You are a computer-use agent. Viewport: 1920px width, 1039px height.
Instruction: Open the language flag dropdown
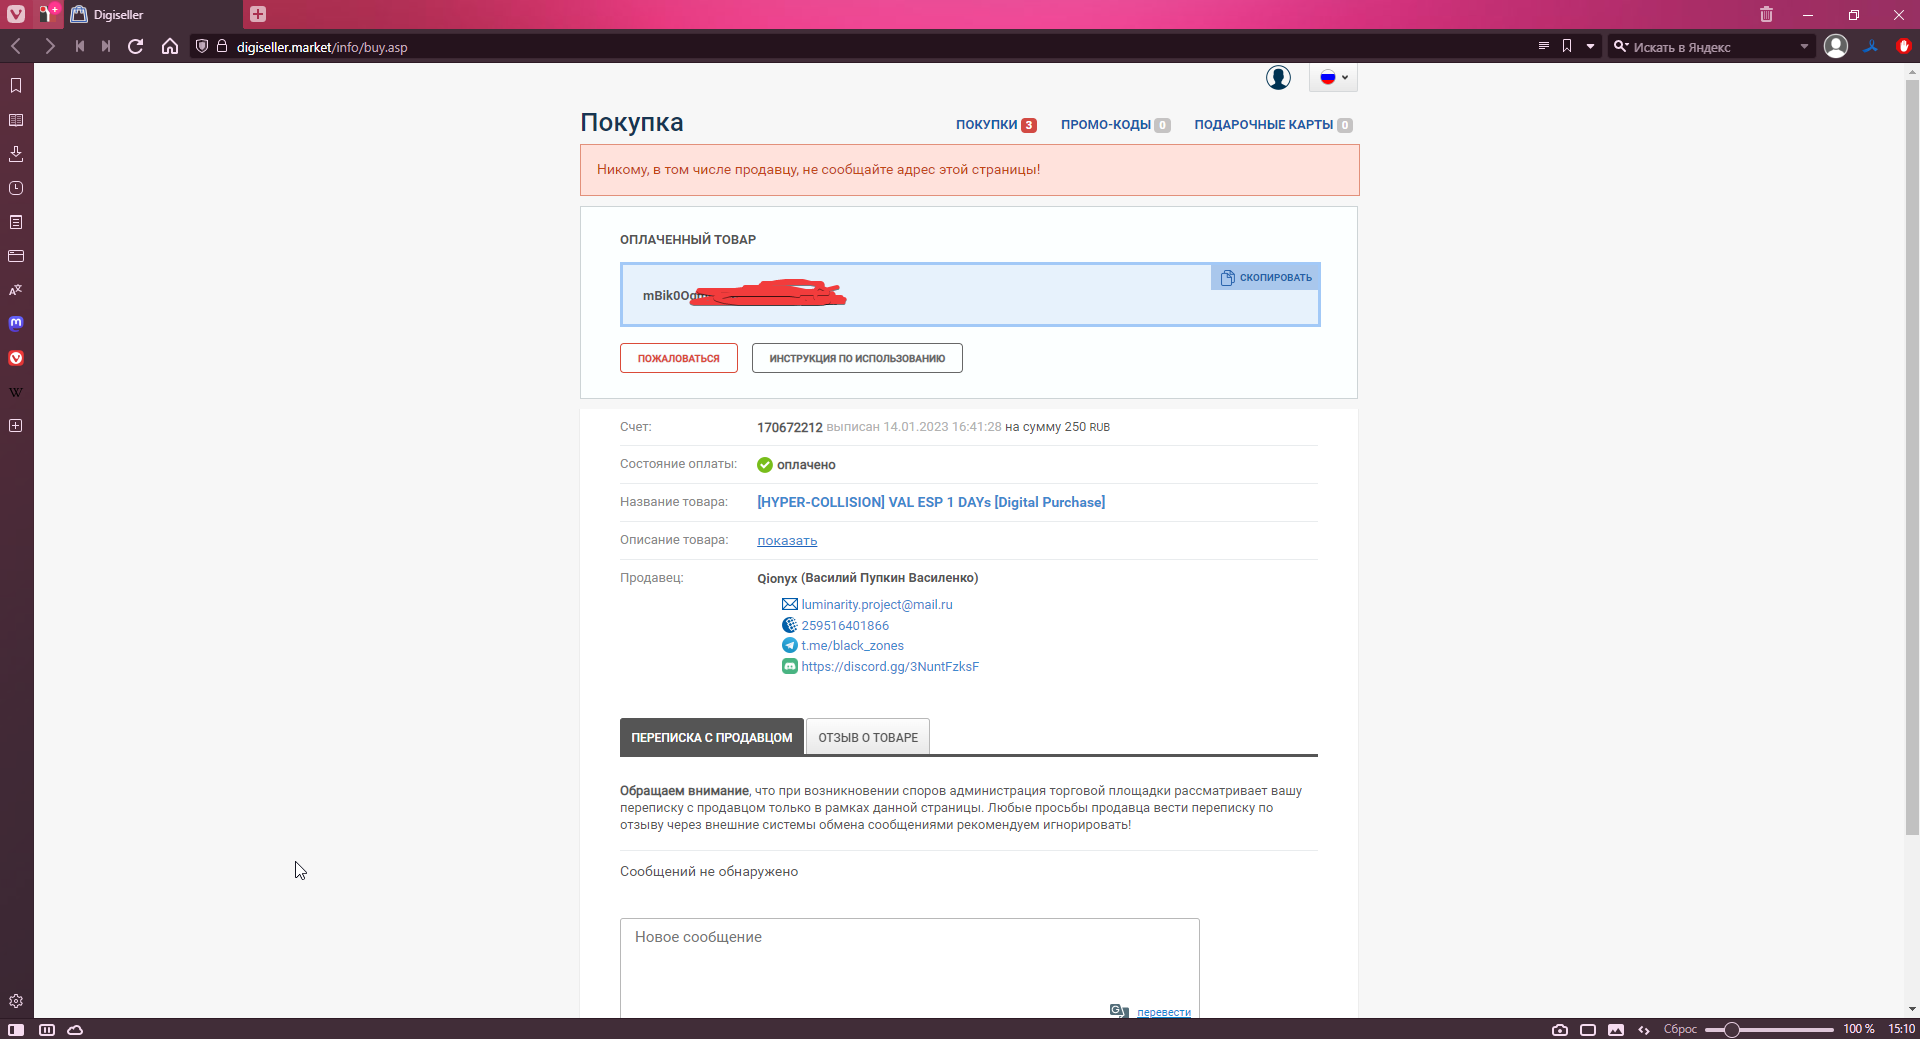pos(1334,77)
